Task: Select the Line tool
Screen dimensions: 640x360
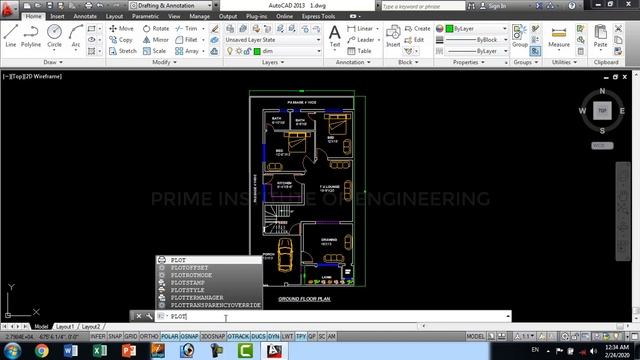Action: pos(11,36)
